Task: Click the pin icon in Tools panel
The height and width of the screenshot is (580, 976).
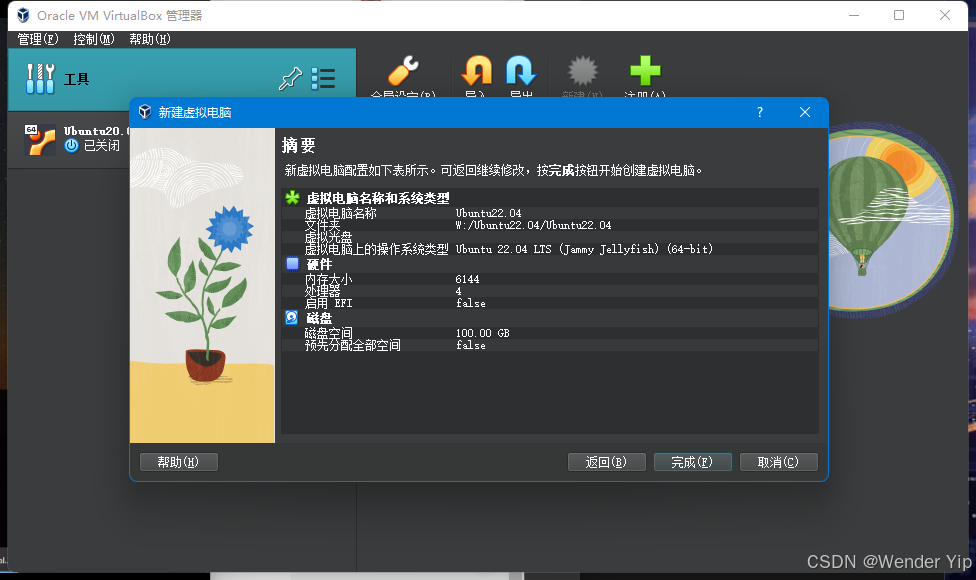Action: pyautogui.click(x=290, y=79)
